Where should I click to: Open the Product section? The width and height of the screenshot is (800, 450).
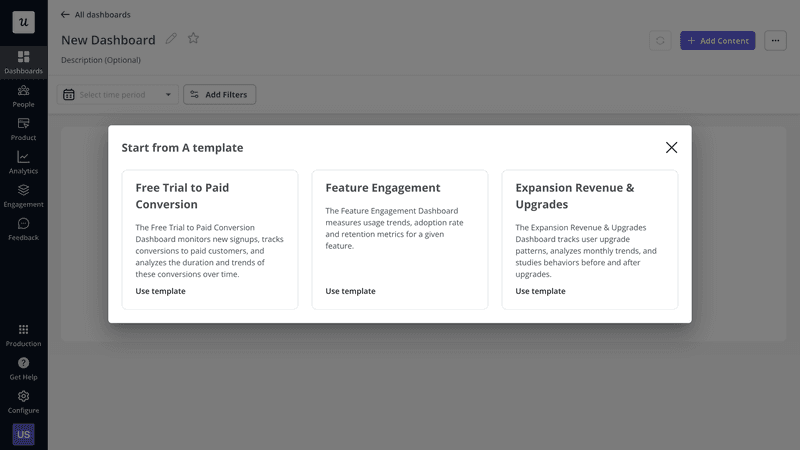23,129
